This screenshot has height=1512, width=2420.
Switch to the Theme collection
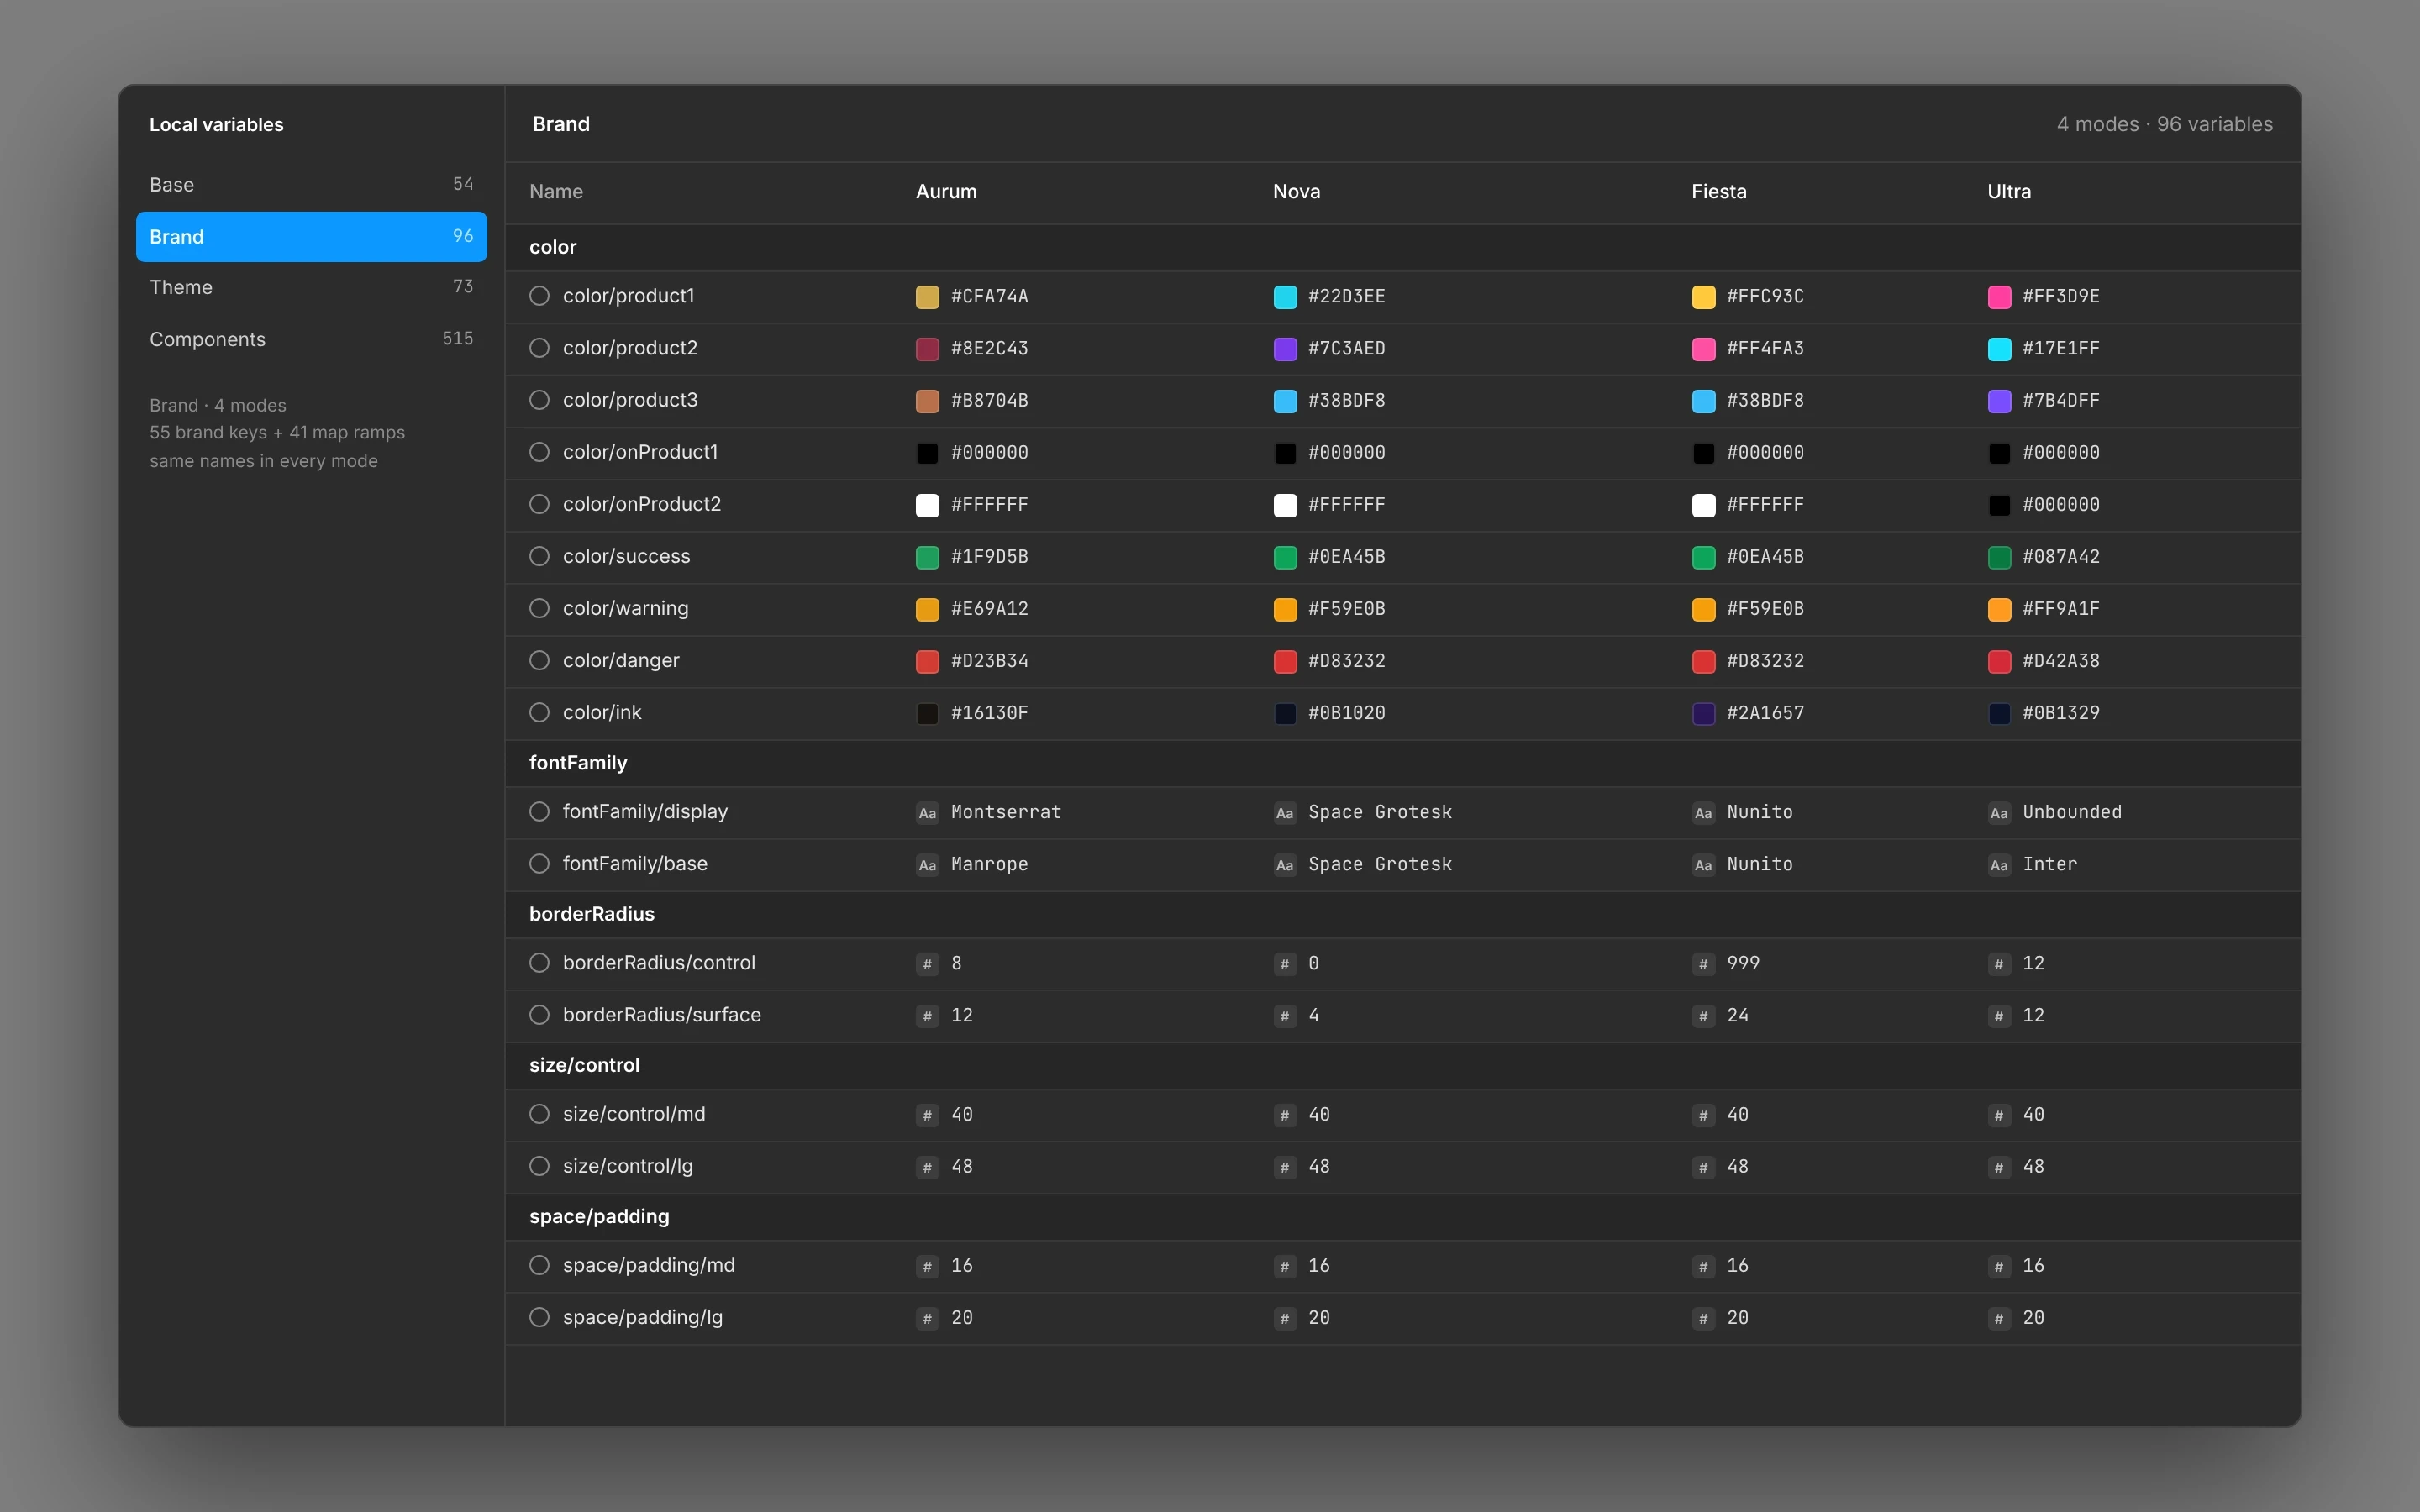coord(311,288)
